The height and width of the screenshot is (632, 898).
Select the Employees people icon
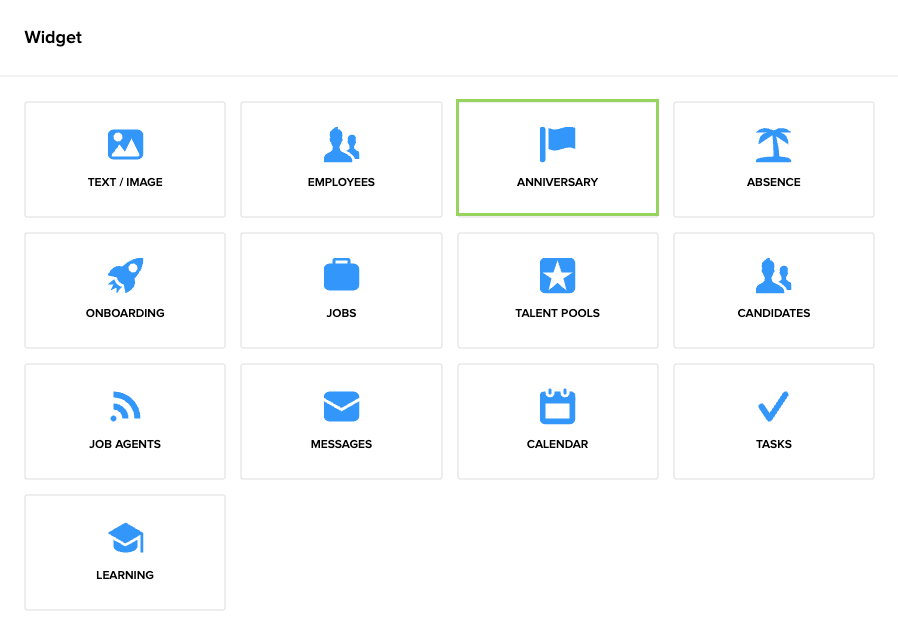tap(341, 145)
